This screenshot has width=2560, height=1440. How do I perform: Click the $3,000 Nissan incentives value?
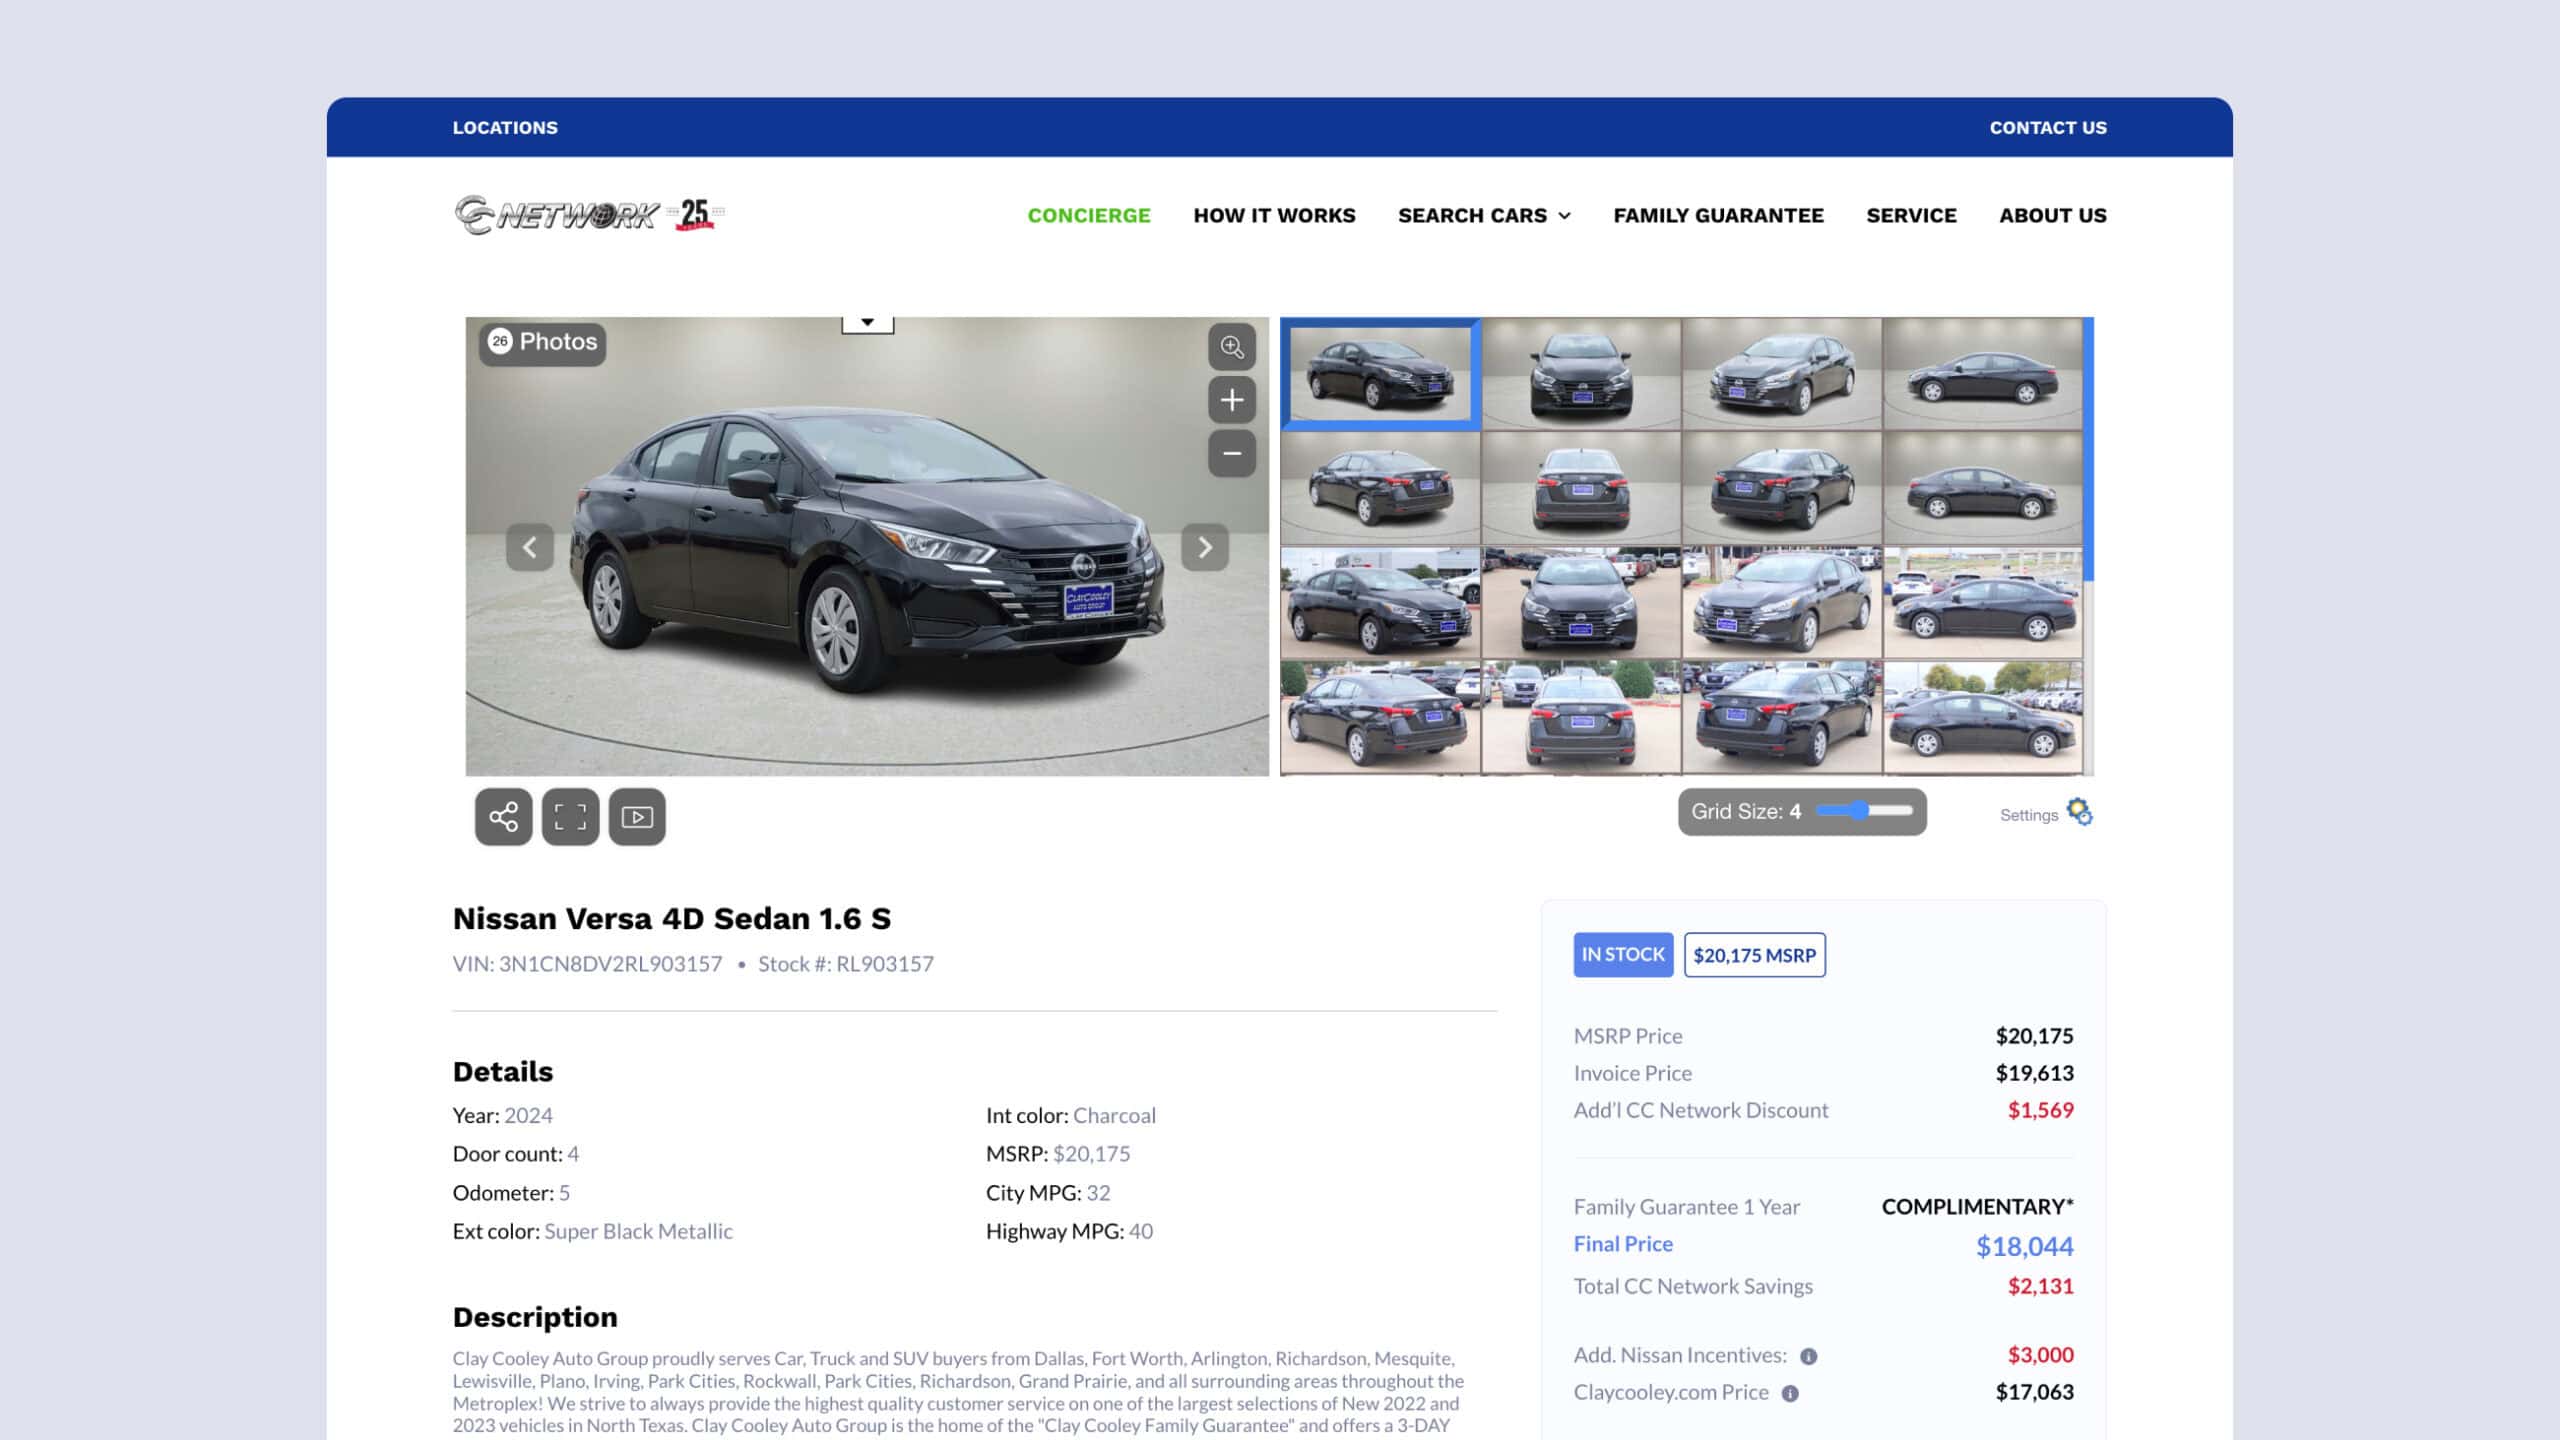[x=2041, y=1355]
